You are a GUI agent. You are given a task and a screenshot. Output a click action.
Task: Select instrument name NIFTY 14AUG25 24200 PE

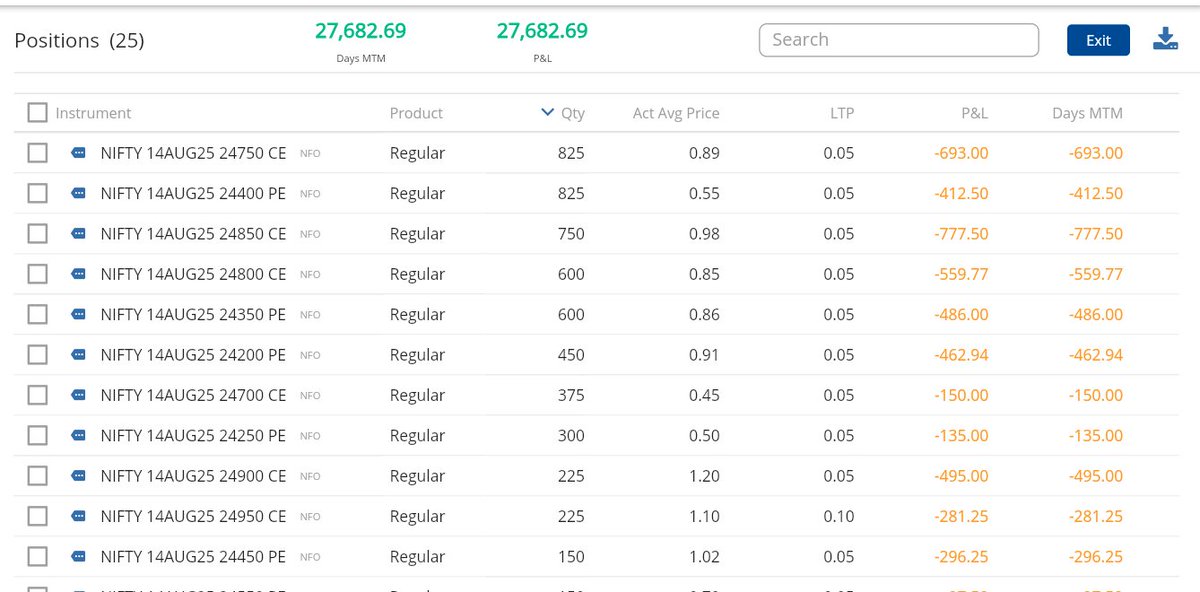click(x=193, y=355)
